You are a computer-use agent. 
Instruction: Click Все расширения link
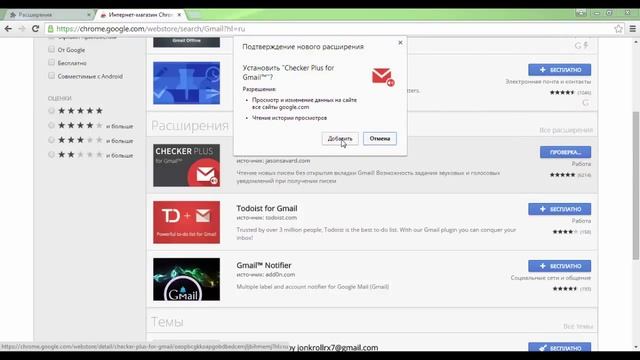pos(566,130)
